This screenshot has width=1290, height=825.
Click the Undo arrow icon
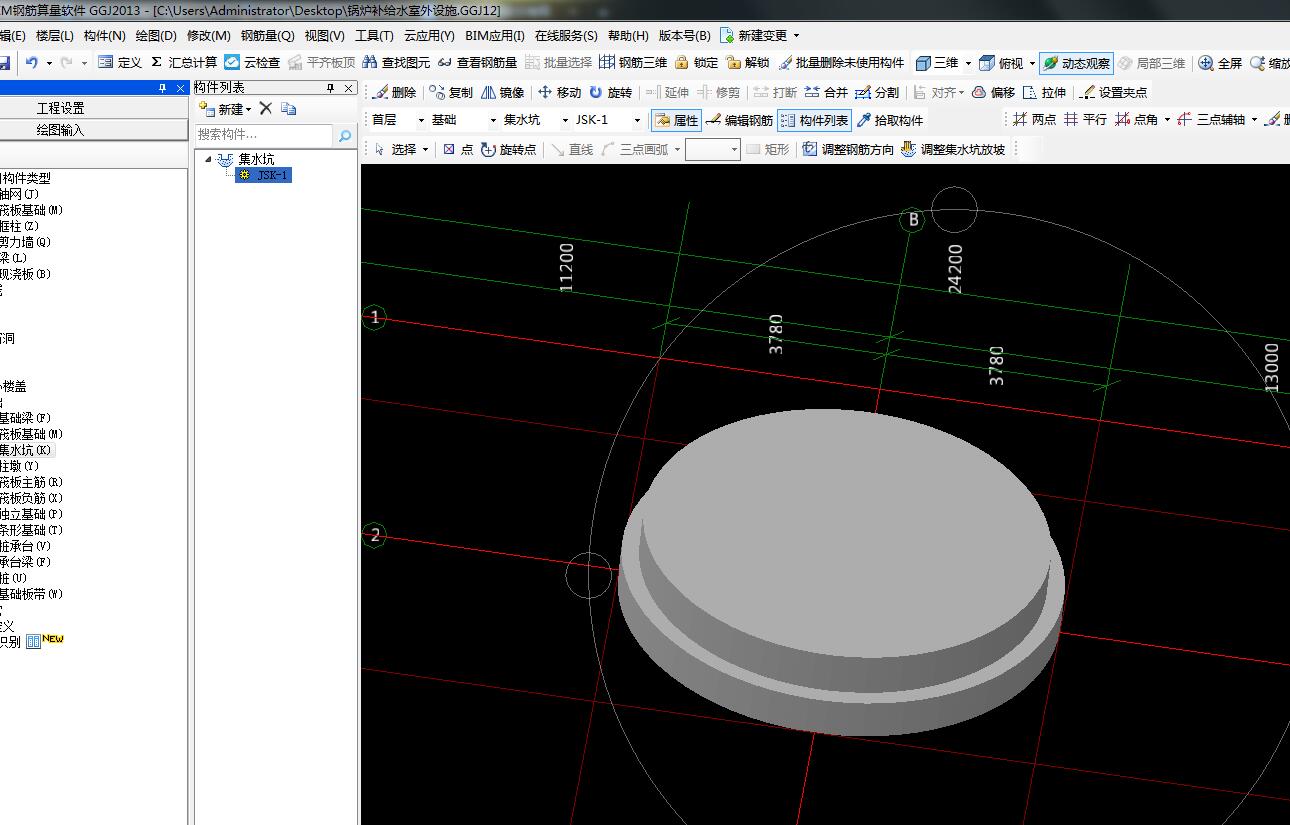[32, 62]
